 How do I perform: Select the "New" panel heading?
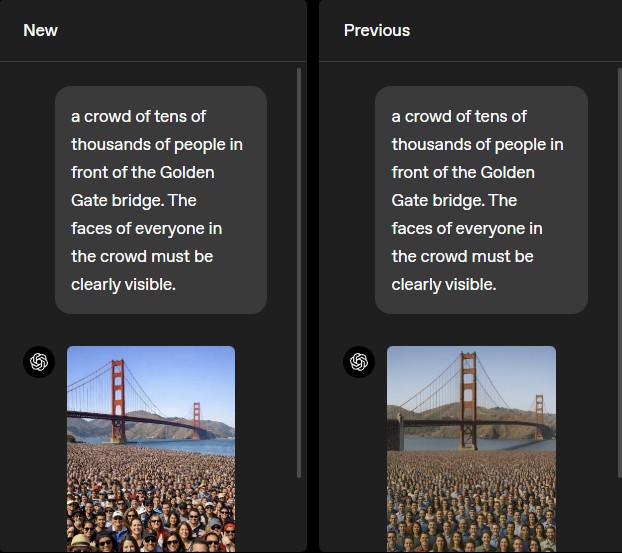coord(40,30)
